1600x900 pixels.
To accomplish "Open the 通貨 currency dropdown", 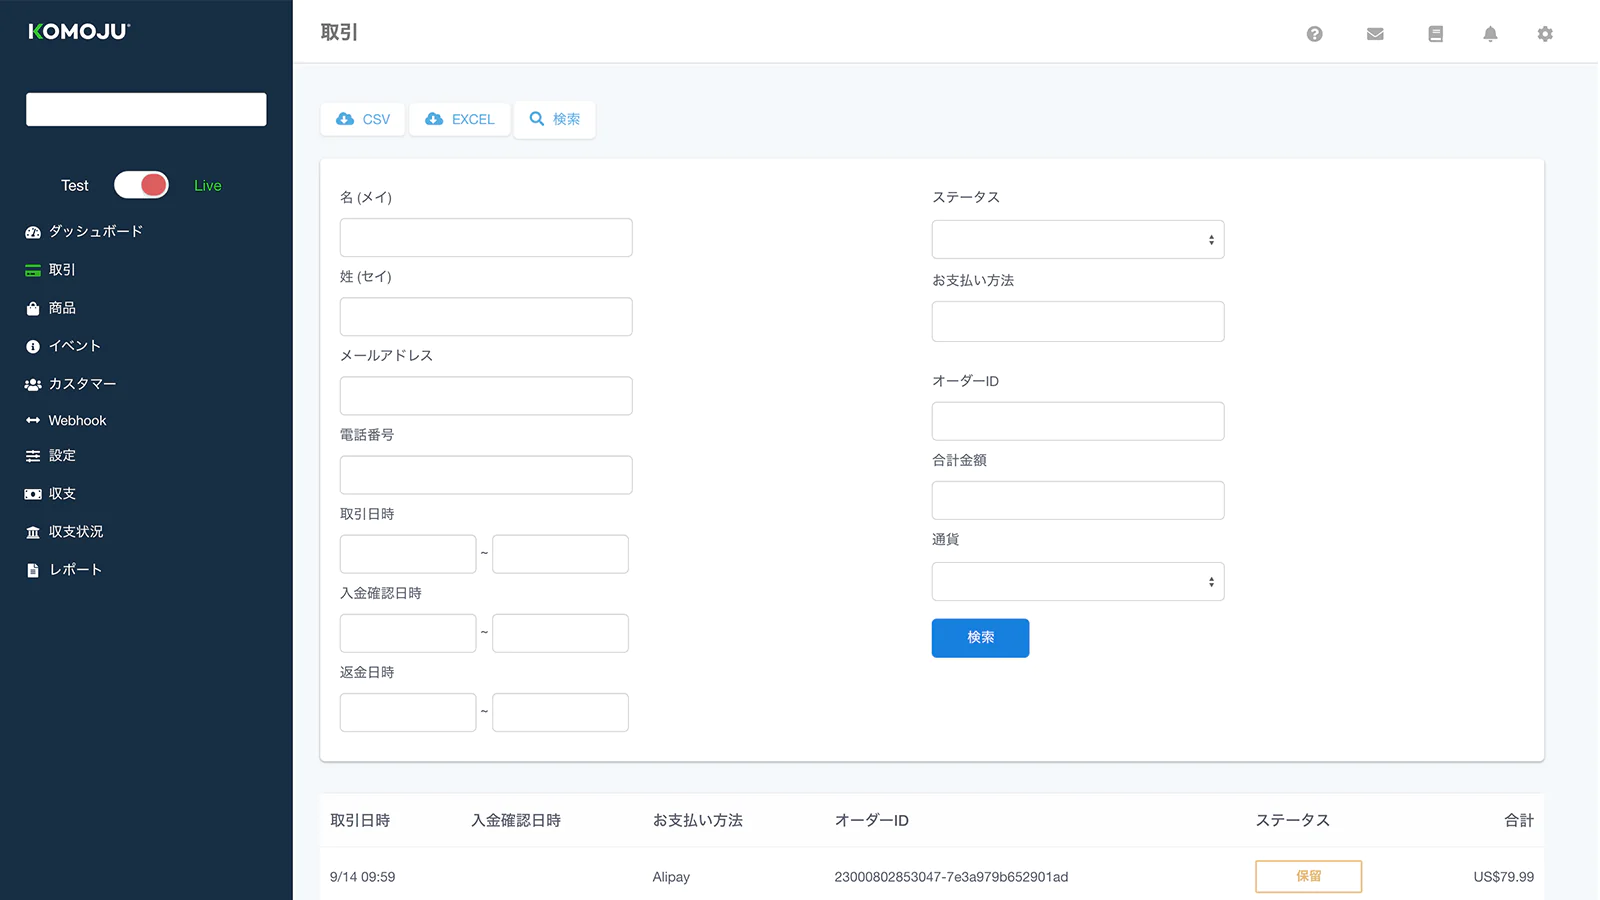I will point(1077,582).
